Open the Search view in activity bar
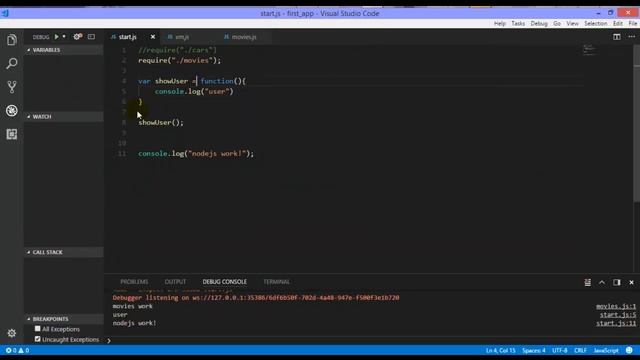The width and height of the screenshot is (640, 360). pos(12,63)
